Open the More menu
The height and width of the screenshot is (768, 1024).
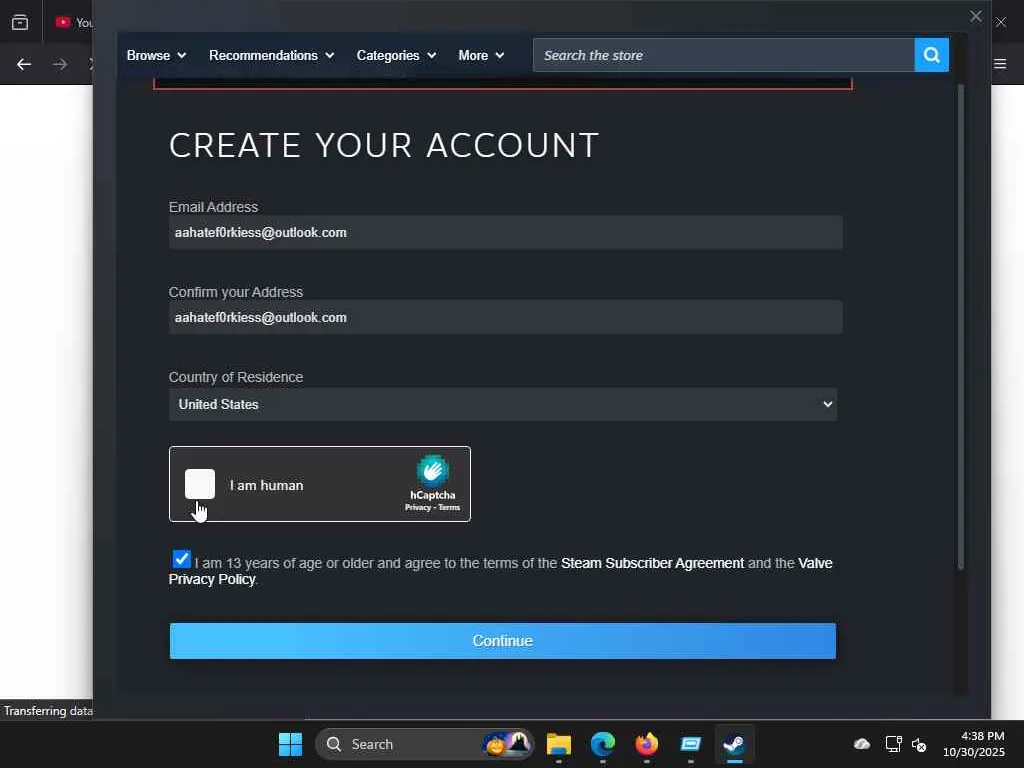481,56
